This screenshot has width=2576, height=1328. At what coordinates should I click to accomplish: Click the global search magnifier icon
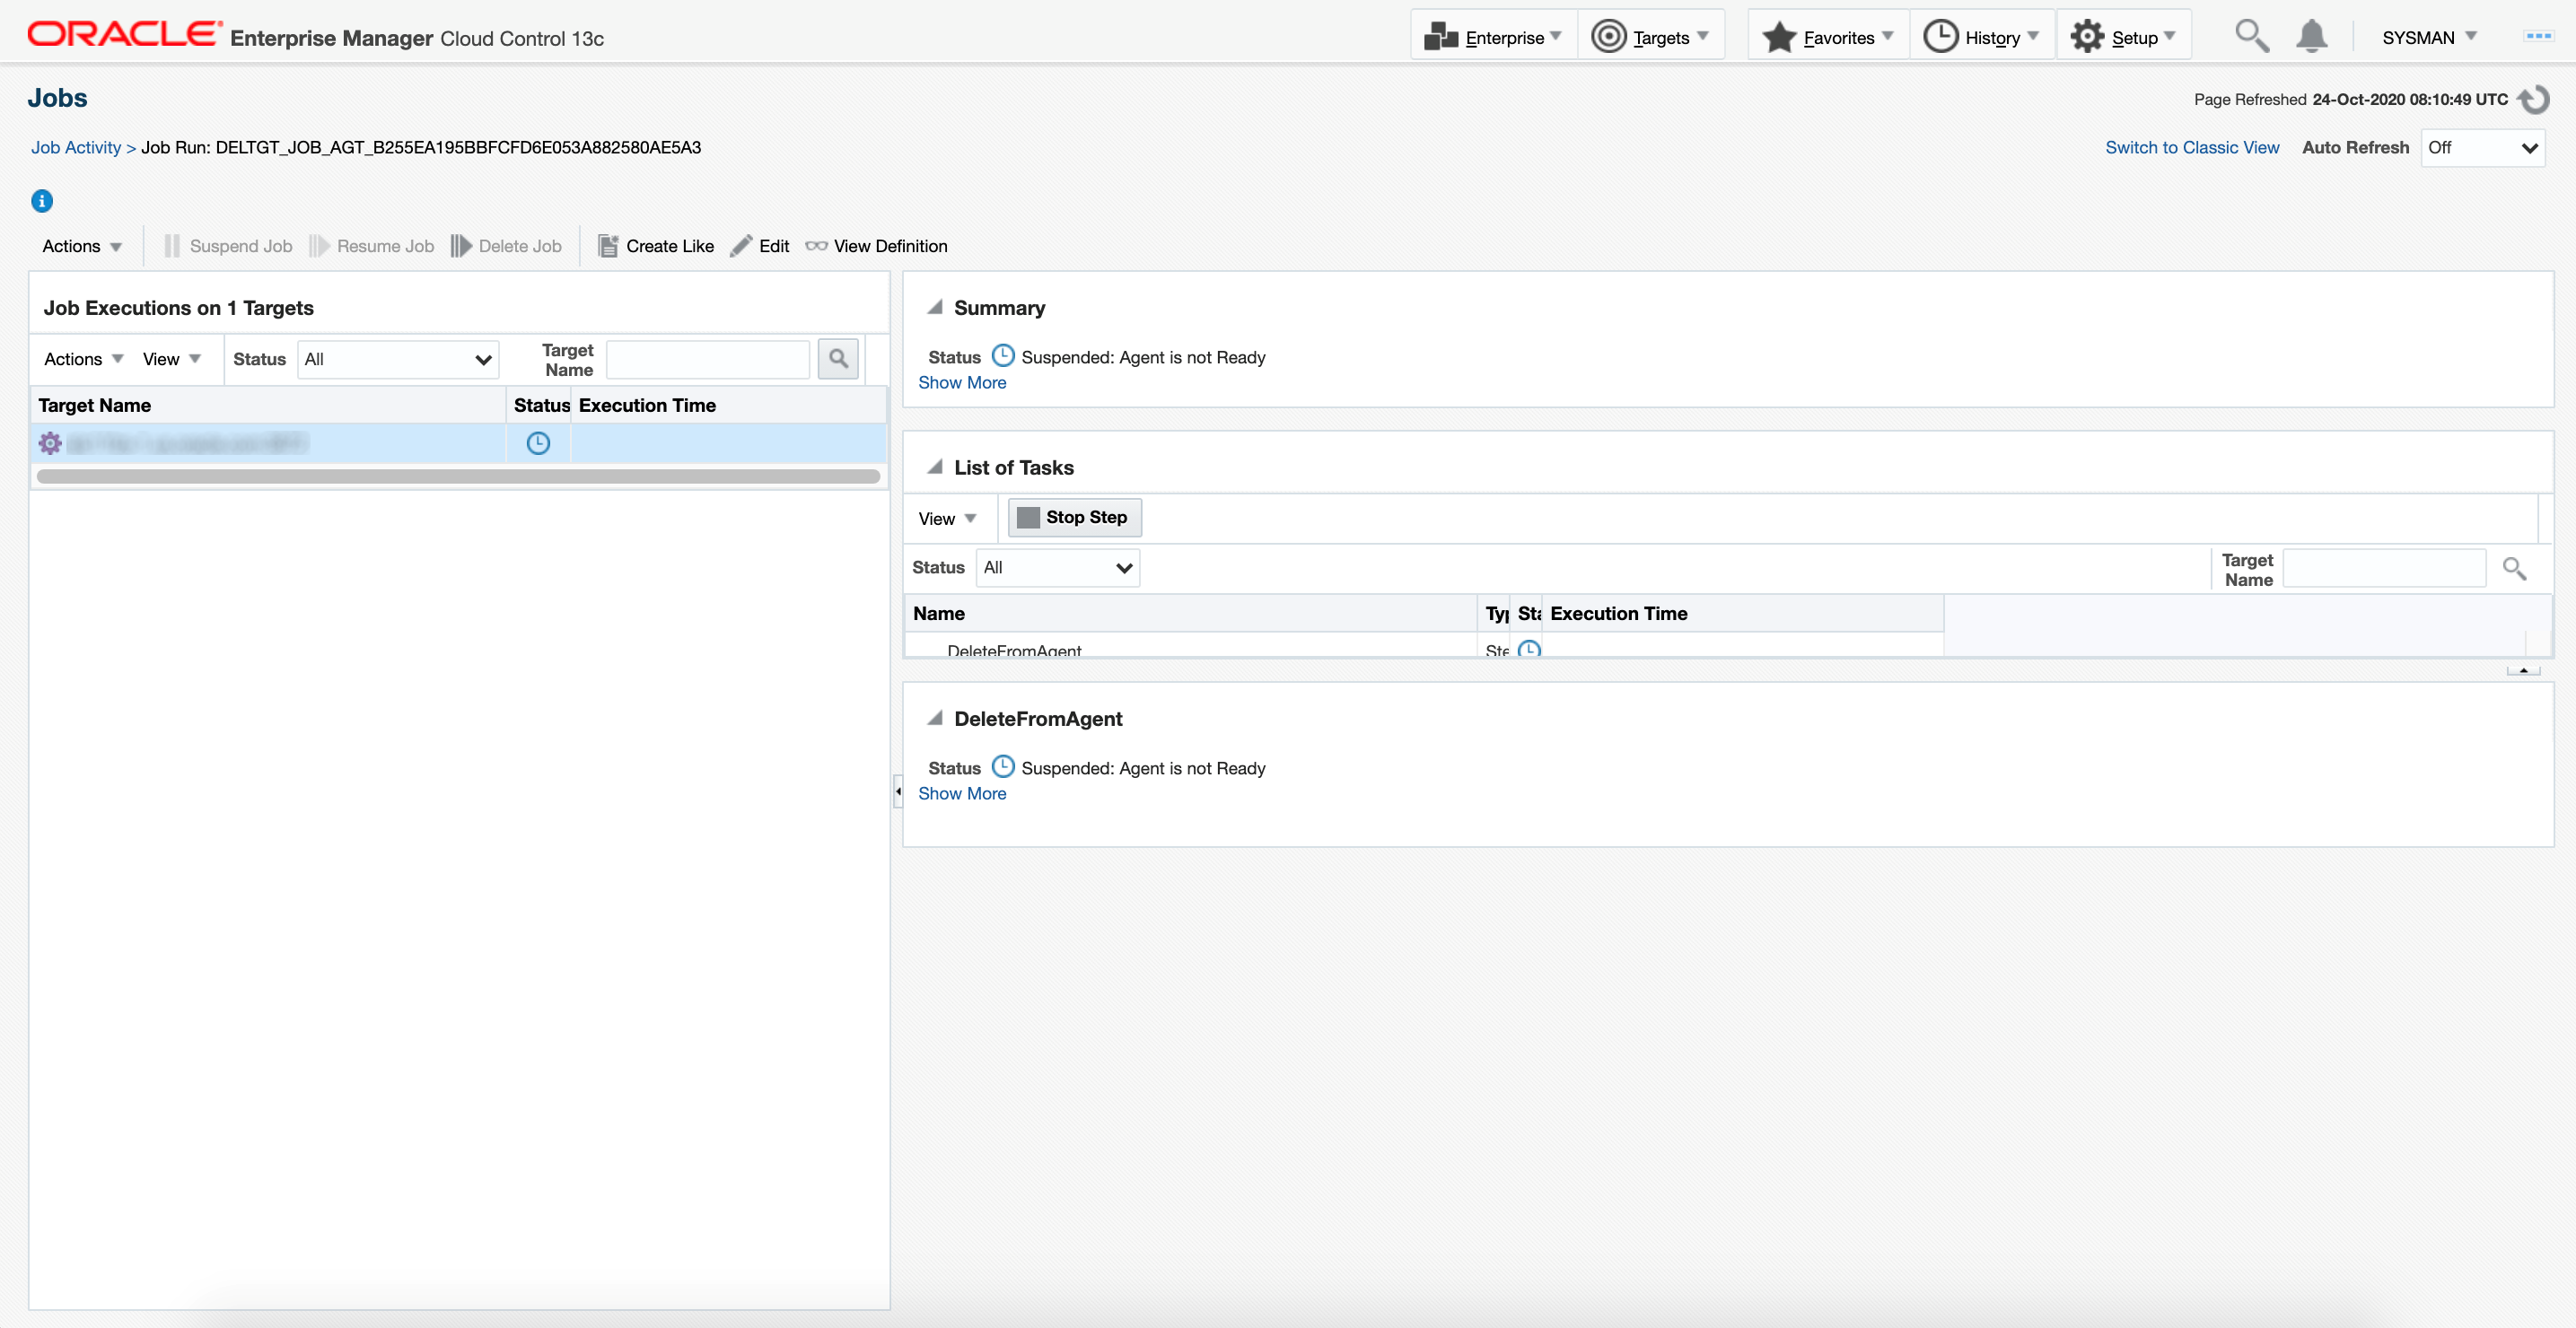(2251, 36)
